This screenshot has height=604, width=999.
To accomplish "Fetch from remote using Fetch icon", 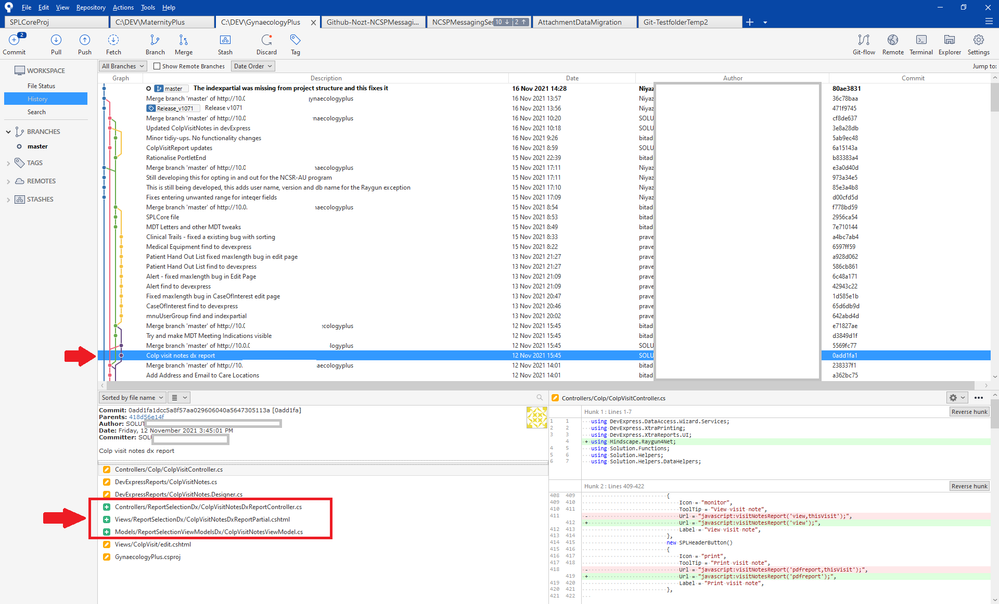I will click(x=113, y=43).
